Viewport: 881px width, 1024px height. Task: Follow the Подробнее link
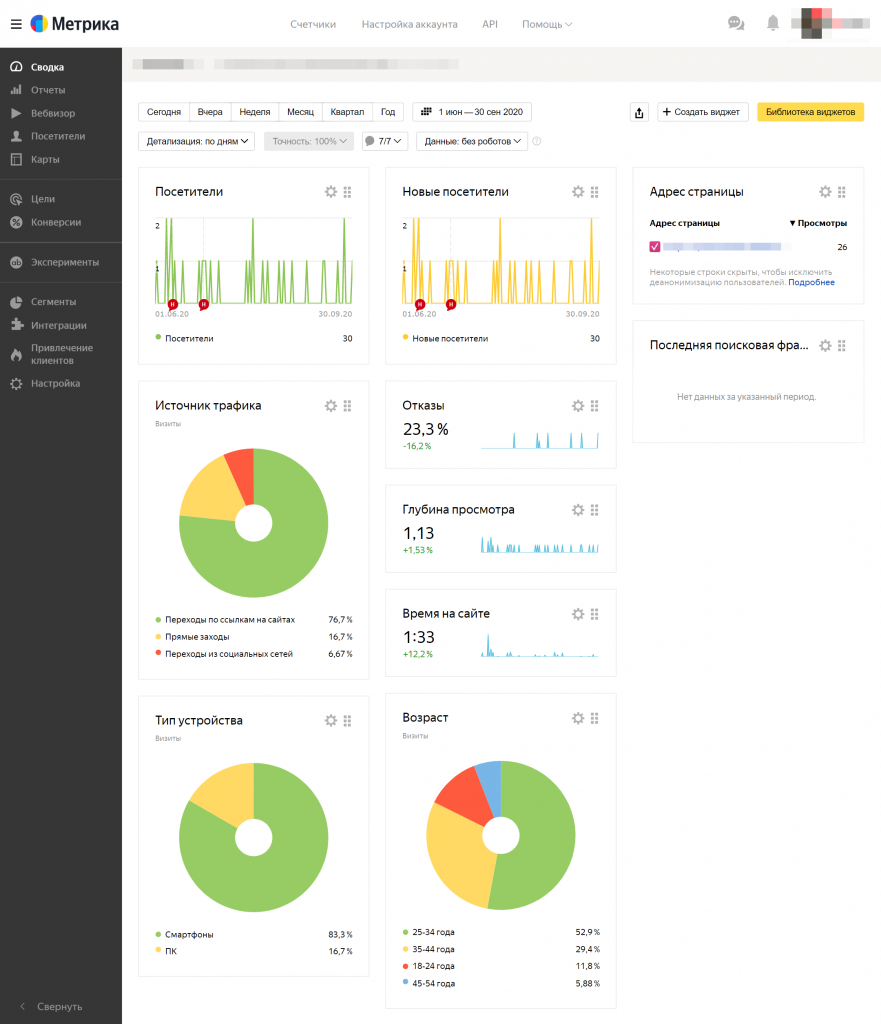pos(811,282)
